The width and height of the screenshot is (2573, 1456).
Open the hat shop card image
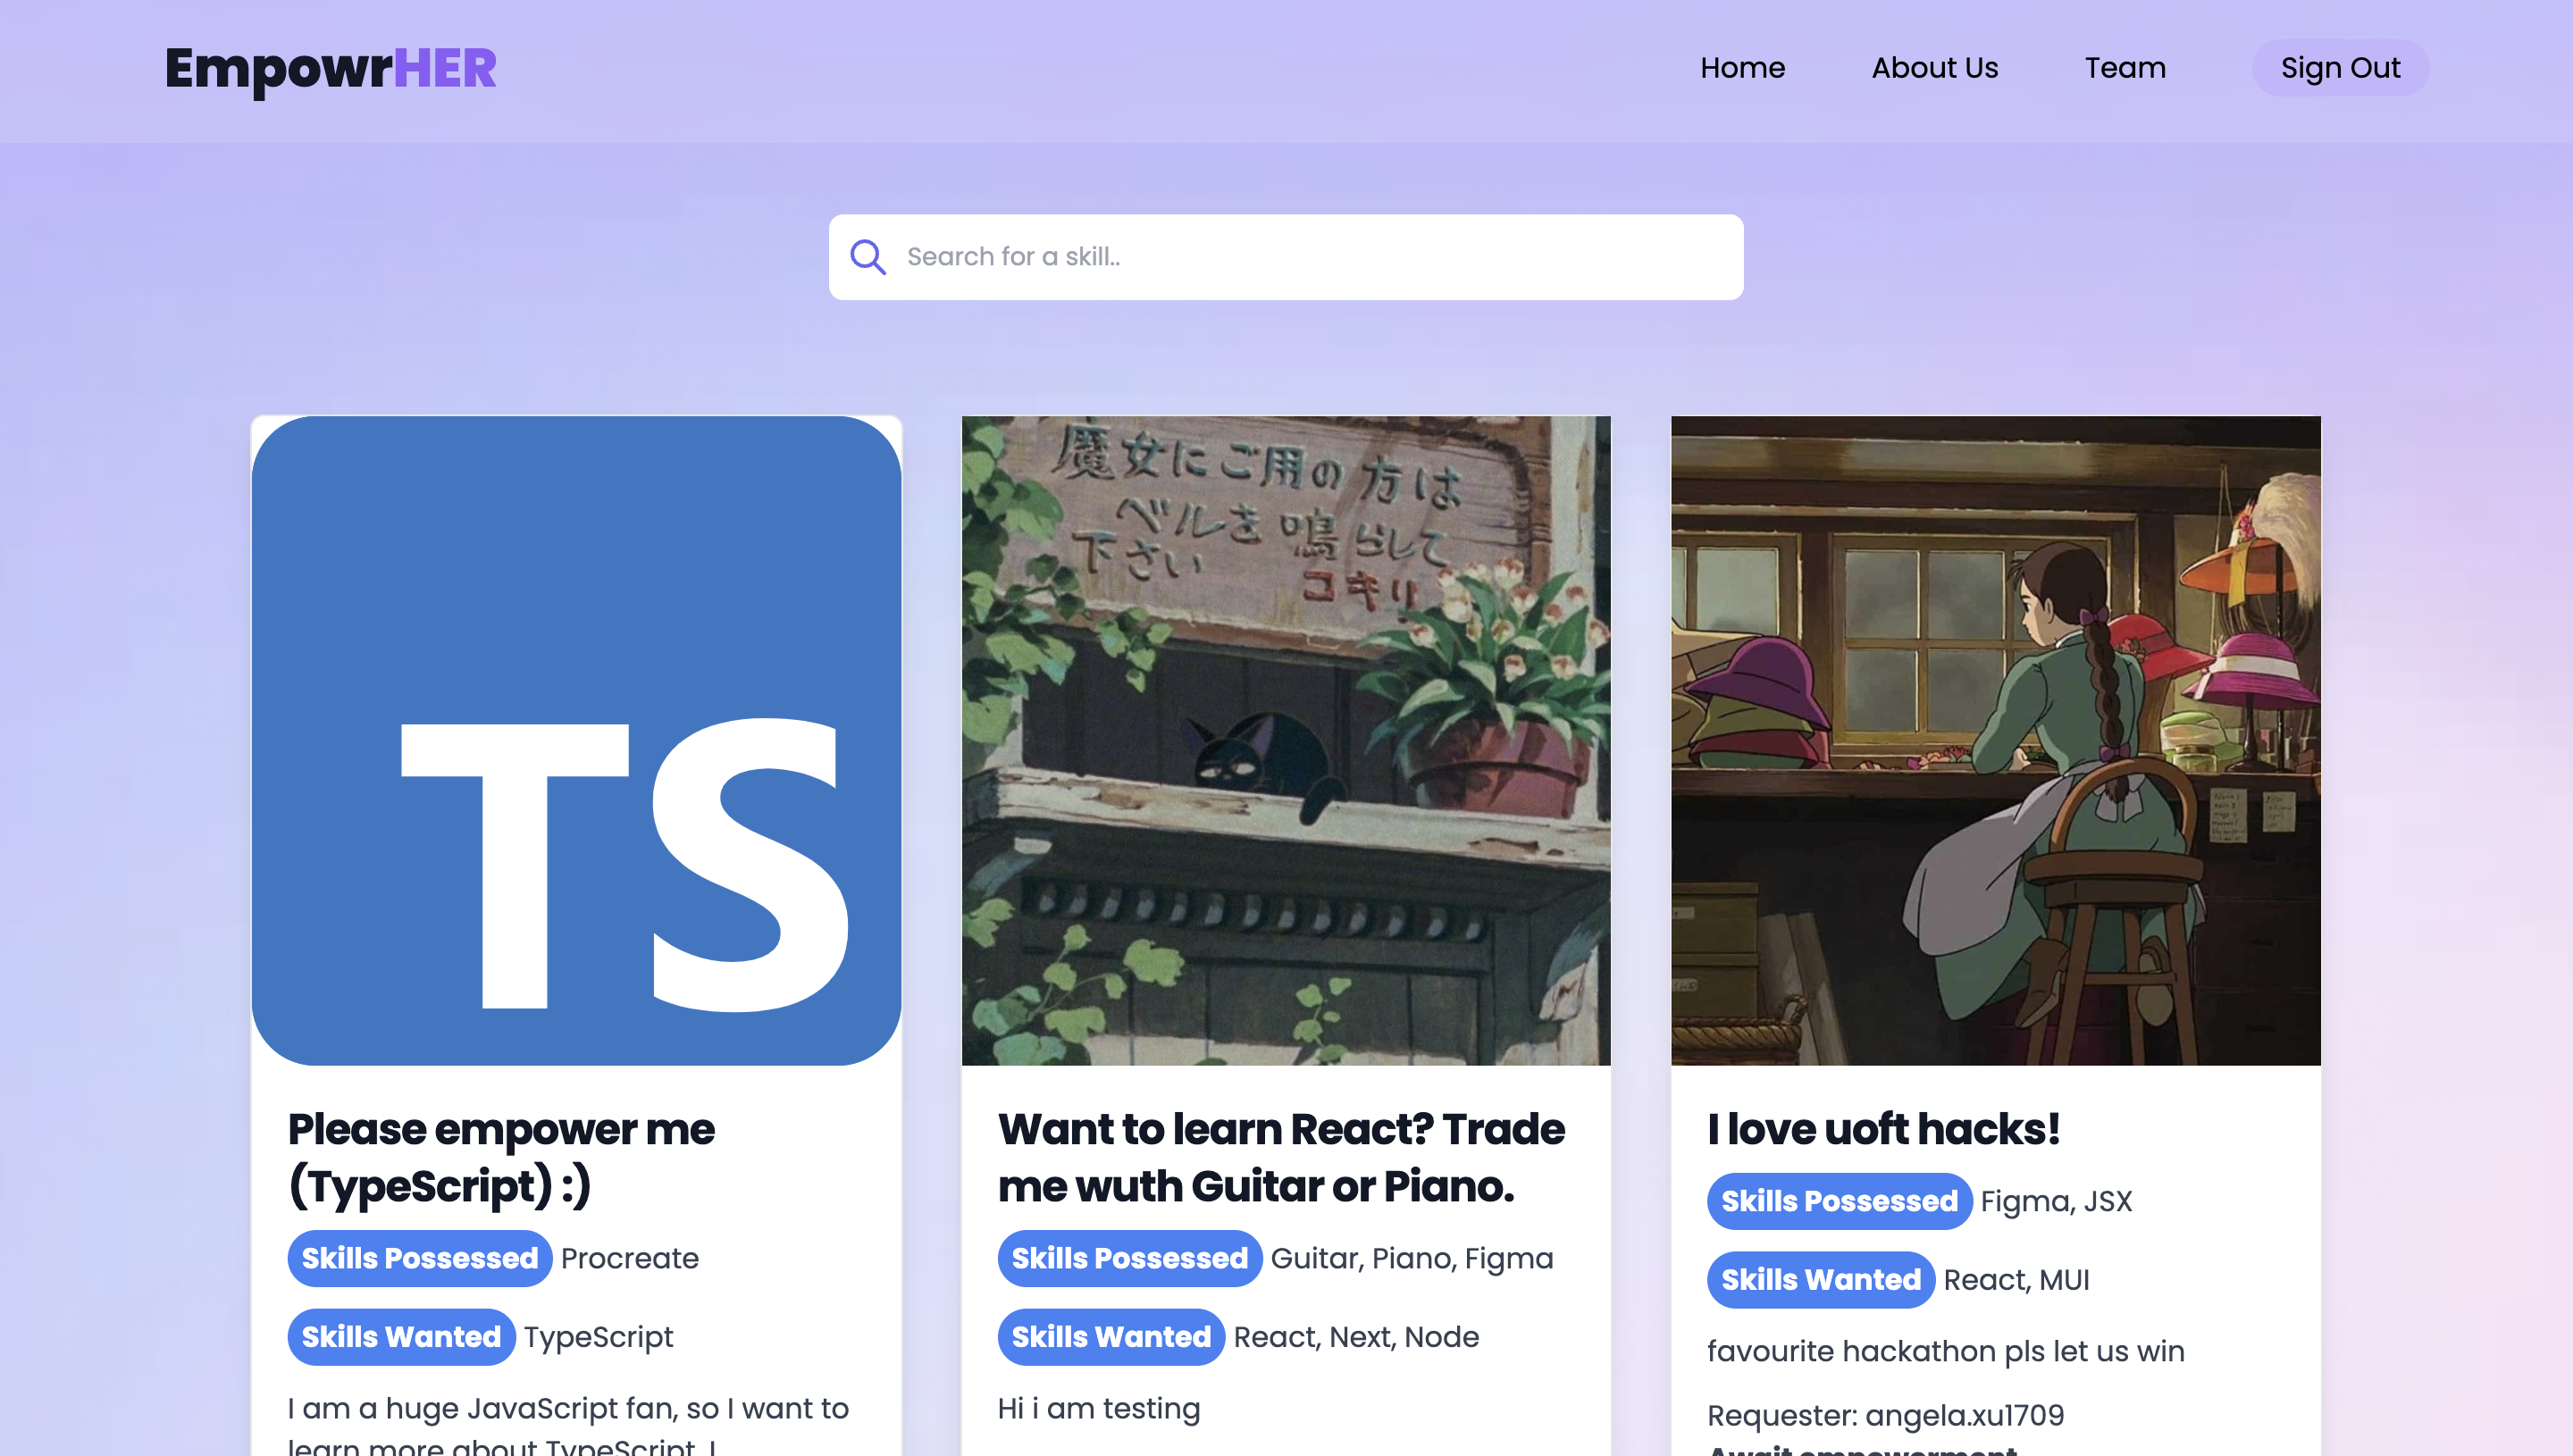coord(1995,740)
